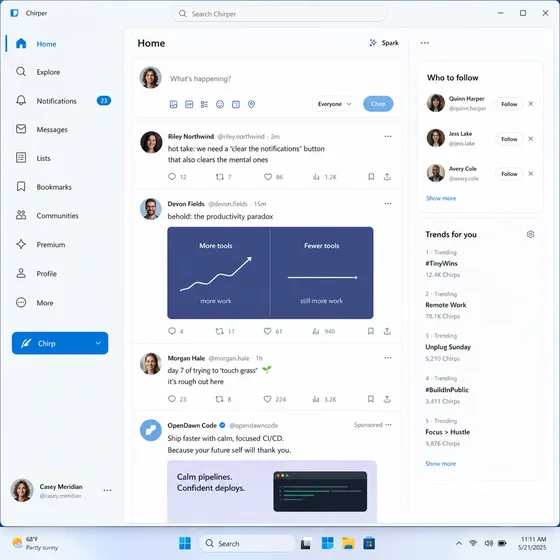Open more options on OpenDawn Code ad

[x=389, y=425]
